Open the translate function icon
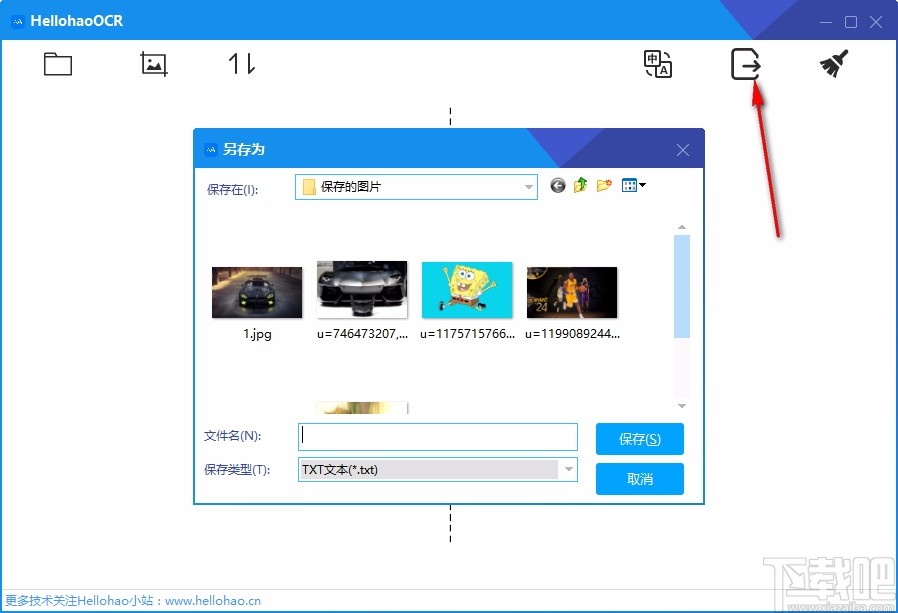898x613 pixels. click(657, 64)
